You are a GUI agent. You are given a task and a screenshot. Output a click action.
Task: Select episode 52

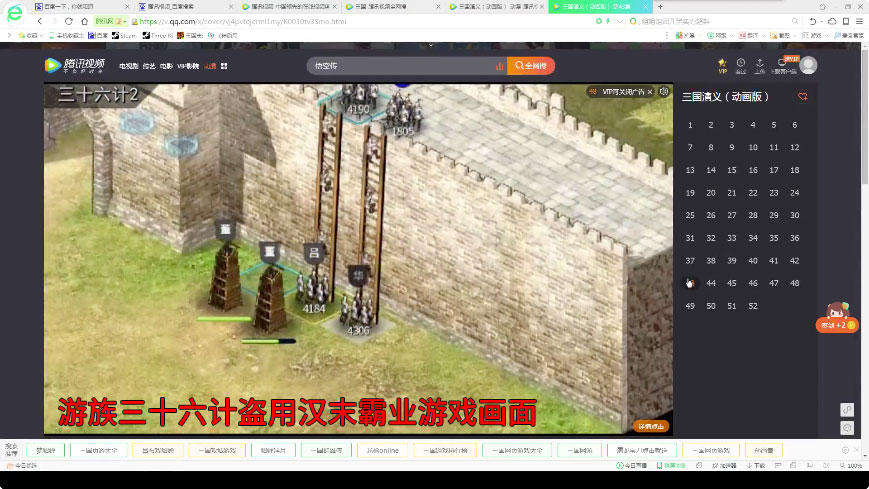click(753, 306)
